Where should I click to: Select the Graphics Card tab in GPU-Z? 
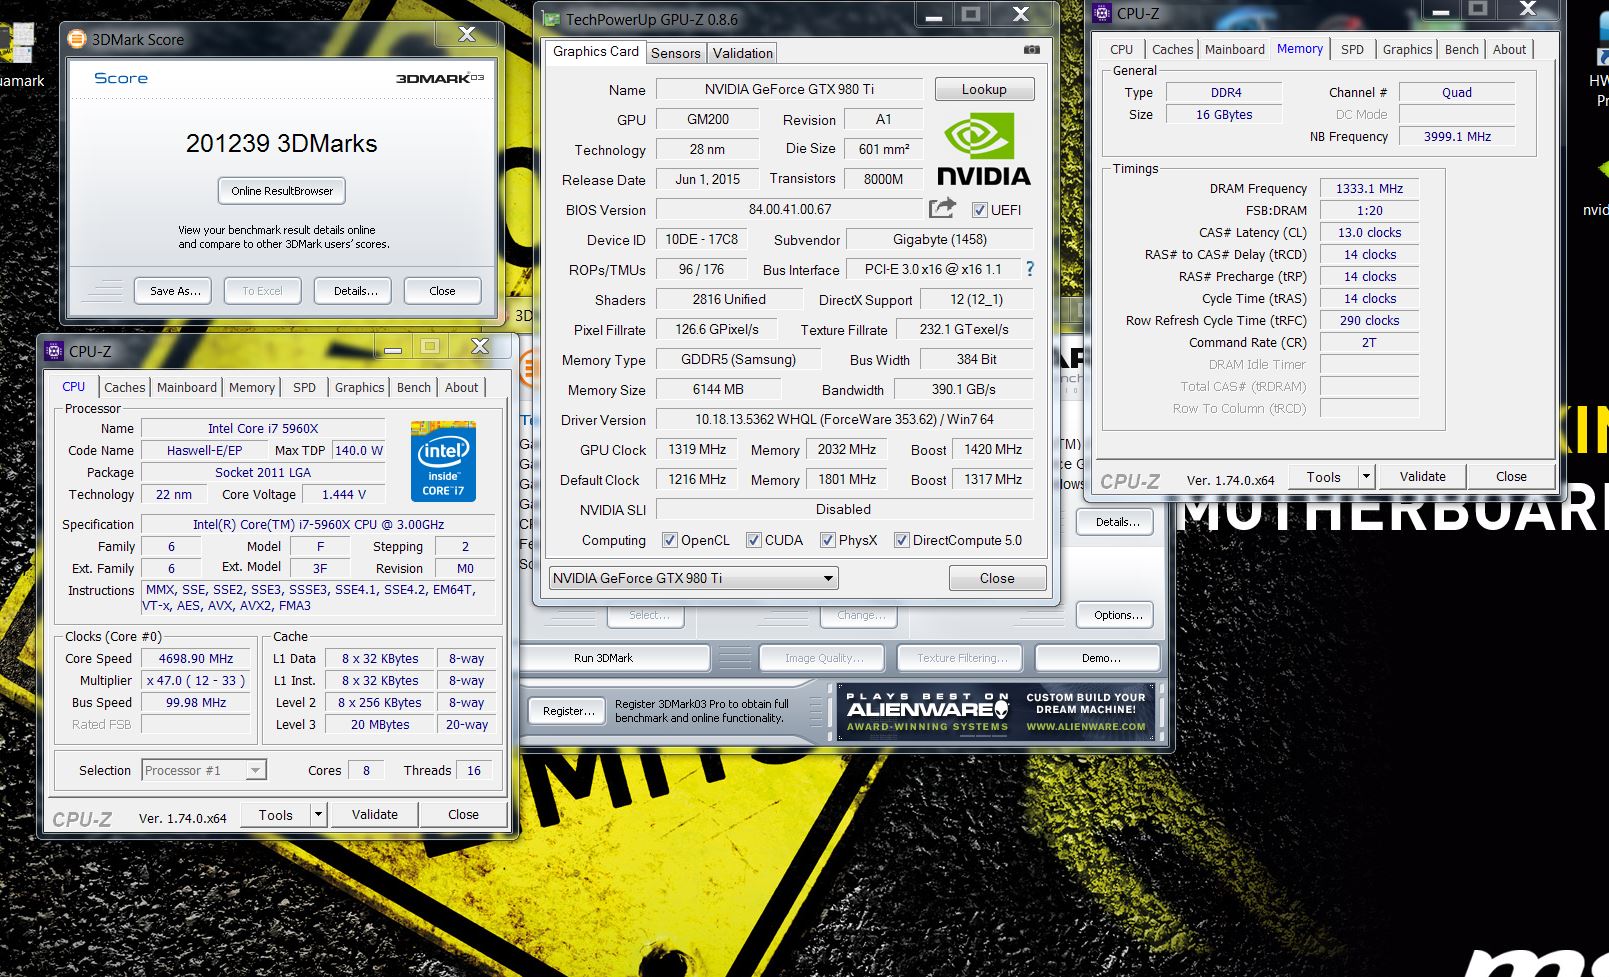[x=596, y=51]
